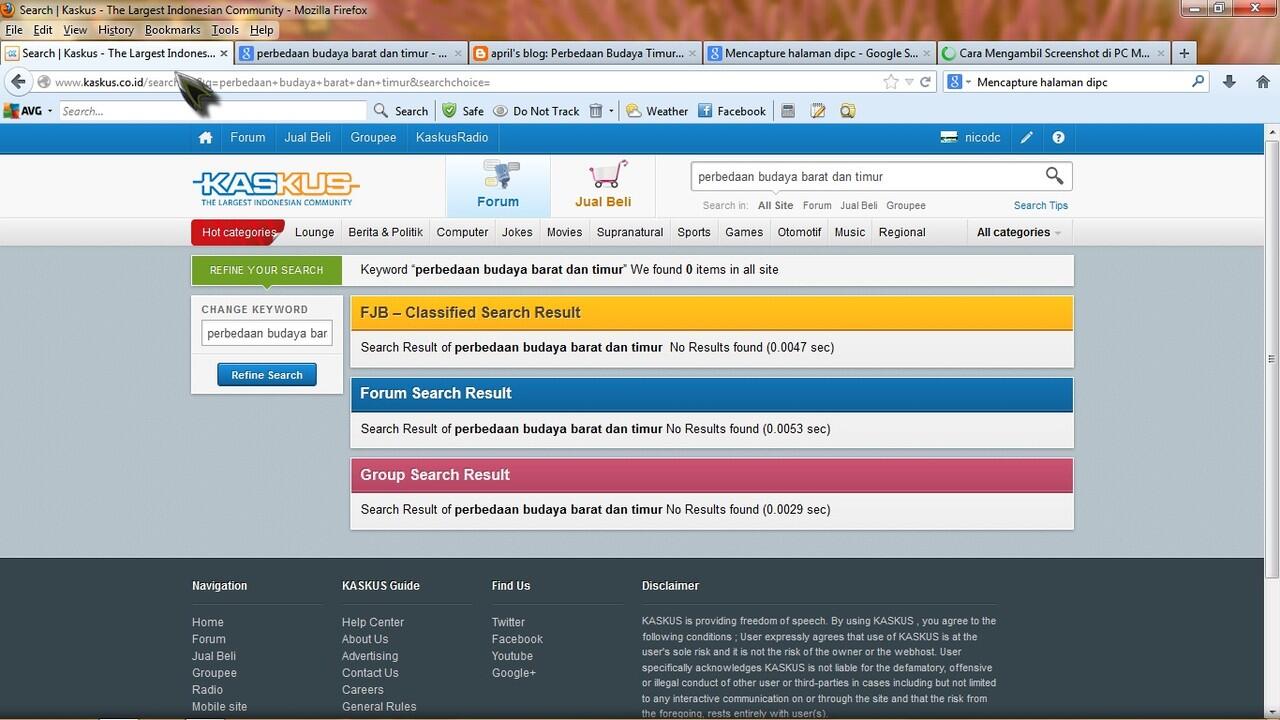Open Weather from AVG toolbar
This screenshot has width=1280, height=720.
[x=657, y=111]
